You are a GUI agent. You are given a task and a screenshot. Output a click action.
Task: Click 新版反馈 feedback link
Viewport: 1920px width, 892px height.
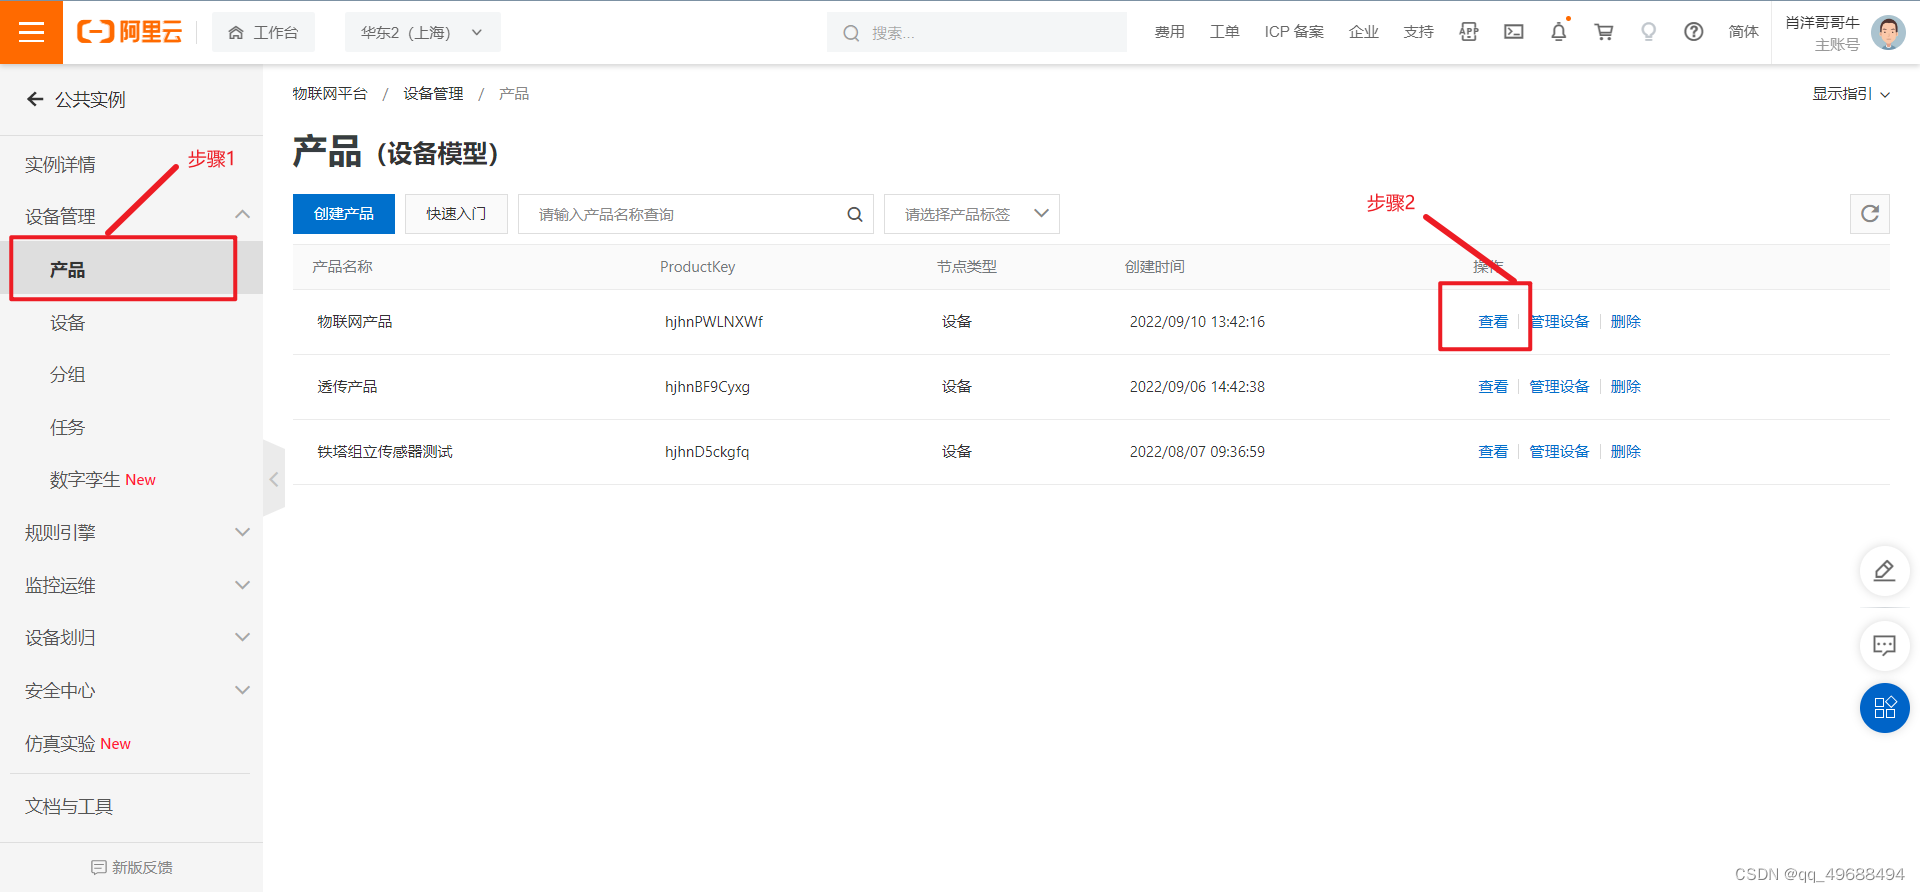tap(131, 867)
